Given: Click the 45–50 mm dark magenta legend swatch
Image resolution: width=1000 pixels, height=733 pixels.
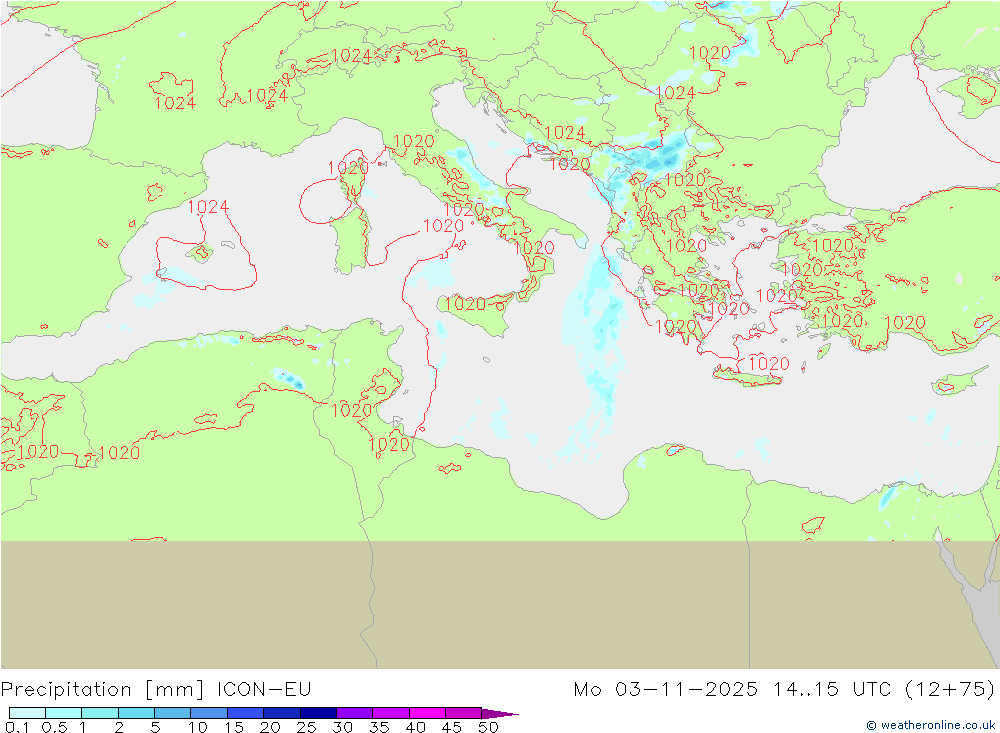Looking at the screenshot, I should click(464, 713).
